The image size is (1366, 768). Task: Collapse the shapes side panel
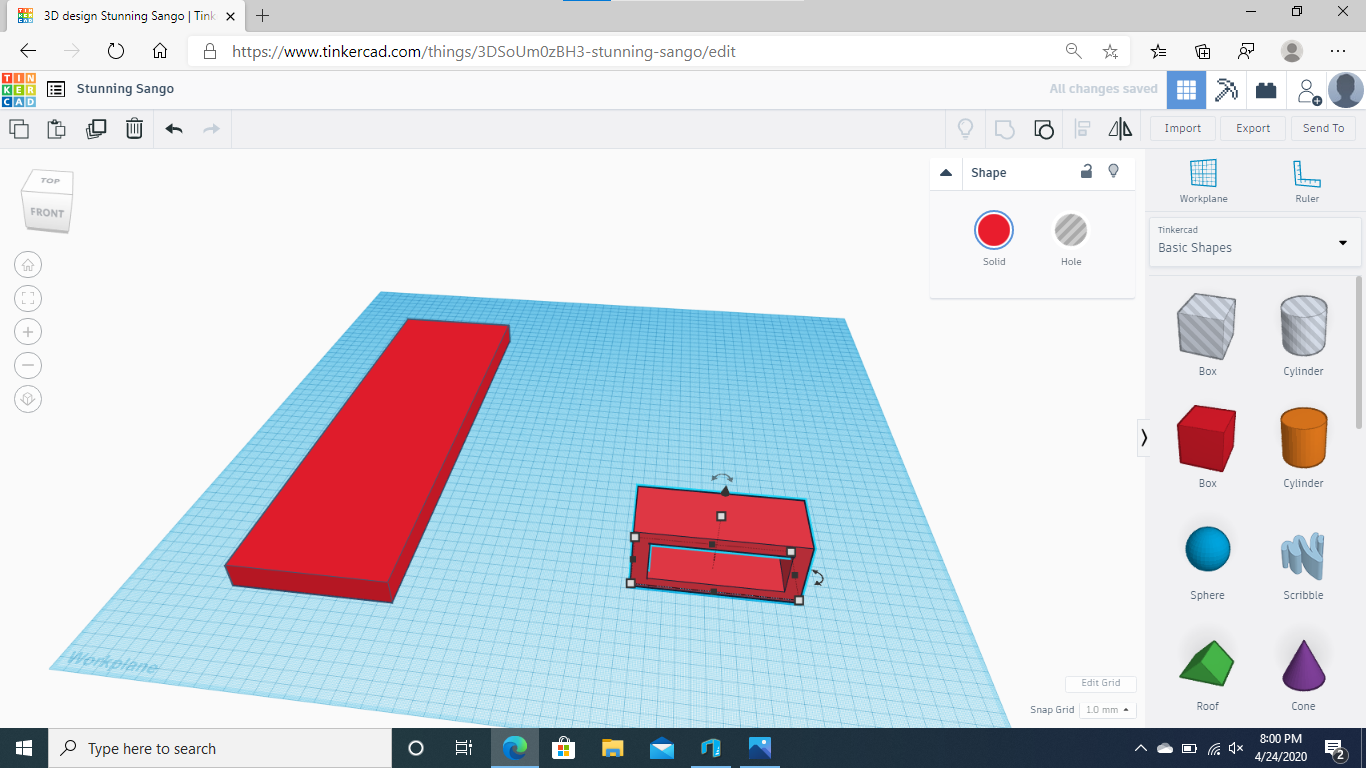tap(1144, 438)
